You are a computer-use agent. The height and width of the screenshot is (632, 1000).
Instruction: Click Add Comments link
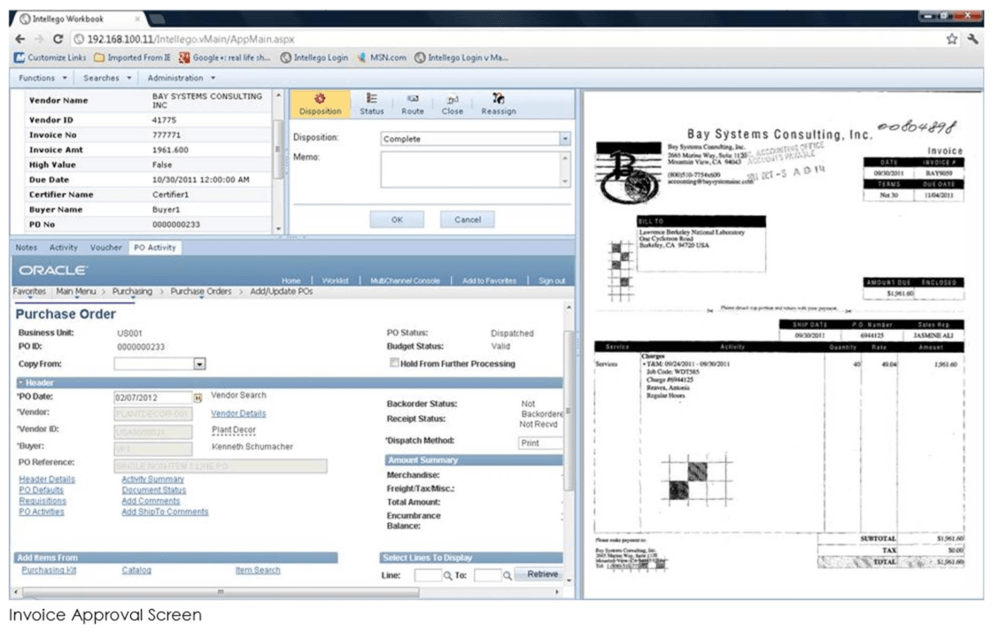point(151,501)
